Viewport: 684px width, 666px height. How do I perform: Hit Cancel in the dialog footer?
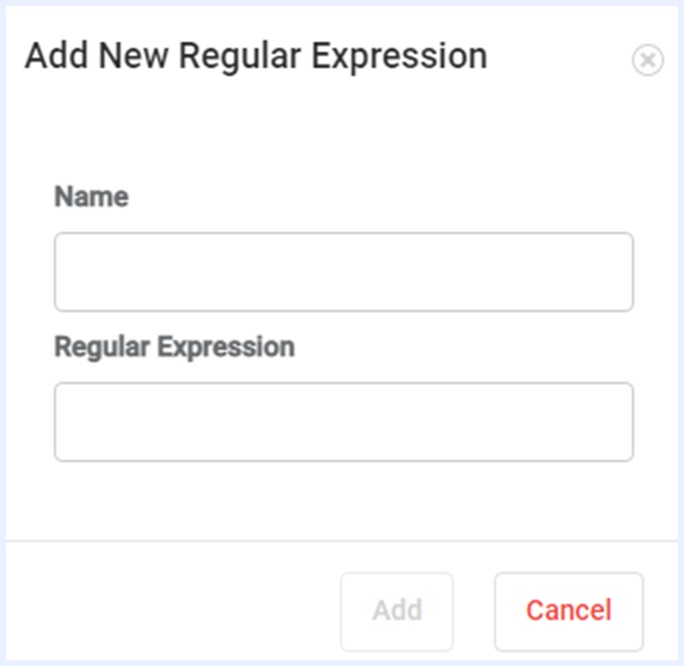click(568, 610)
